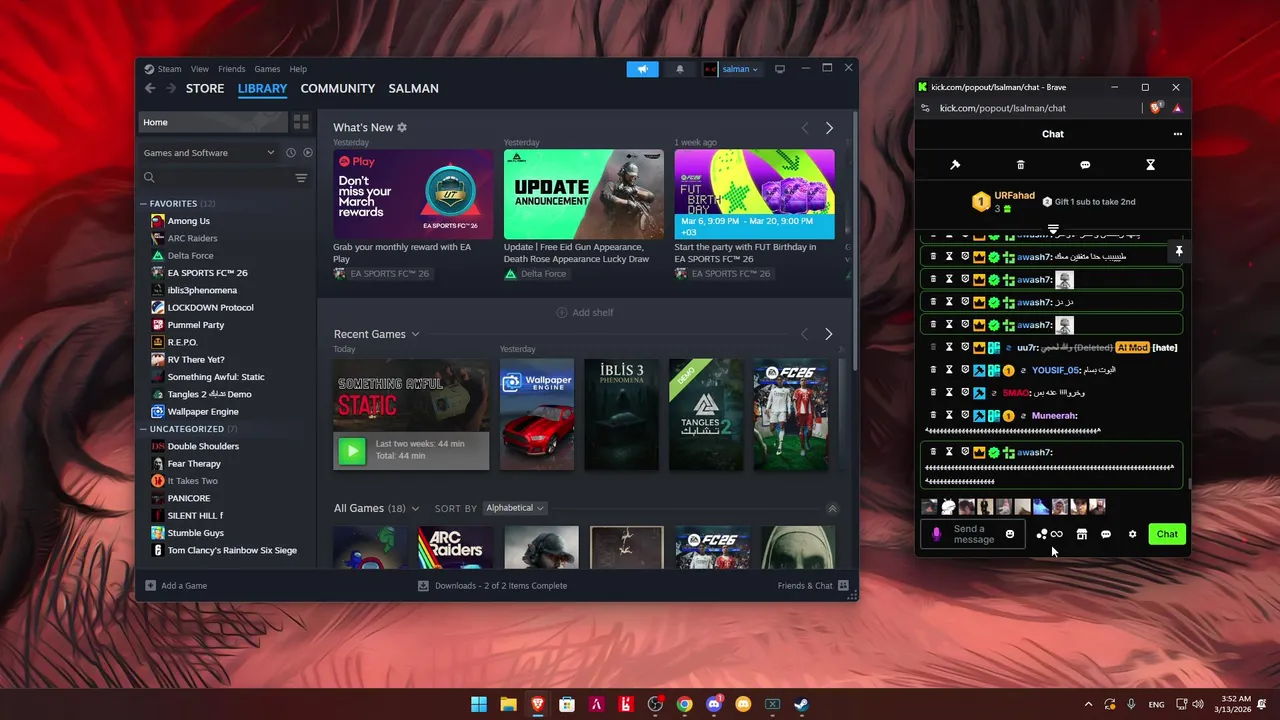Collapse FAVORITES category

coord(143,204)
